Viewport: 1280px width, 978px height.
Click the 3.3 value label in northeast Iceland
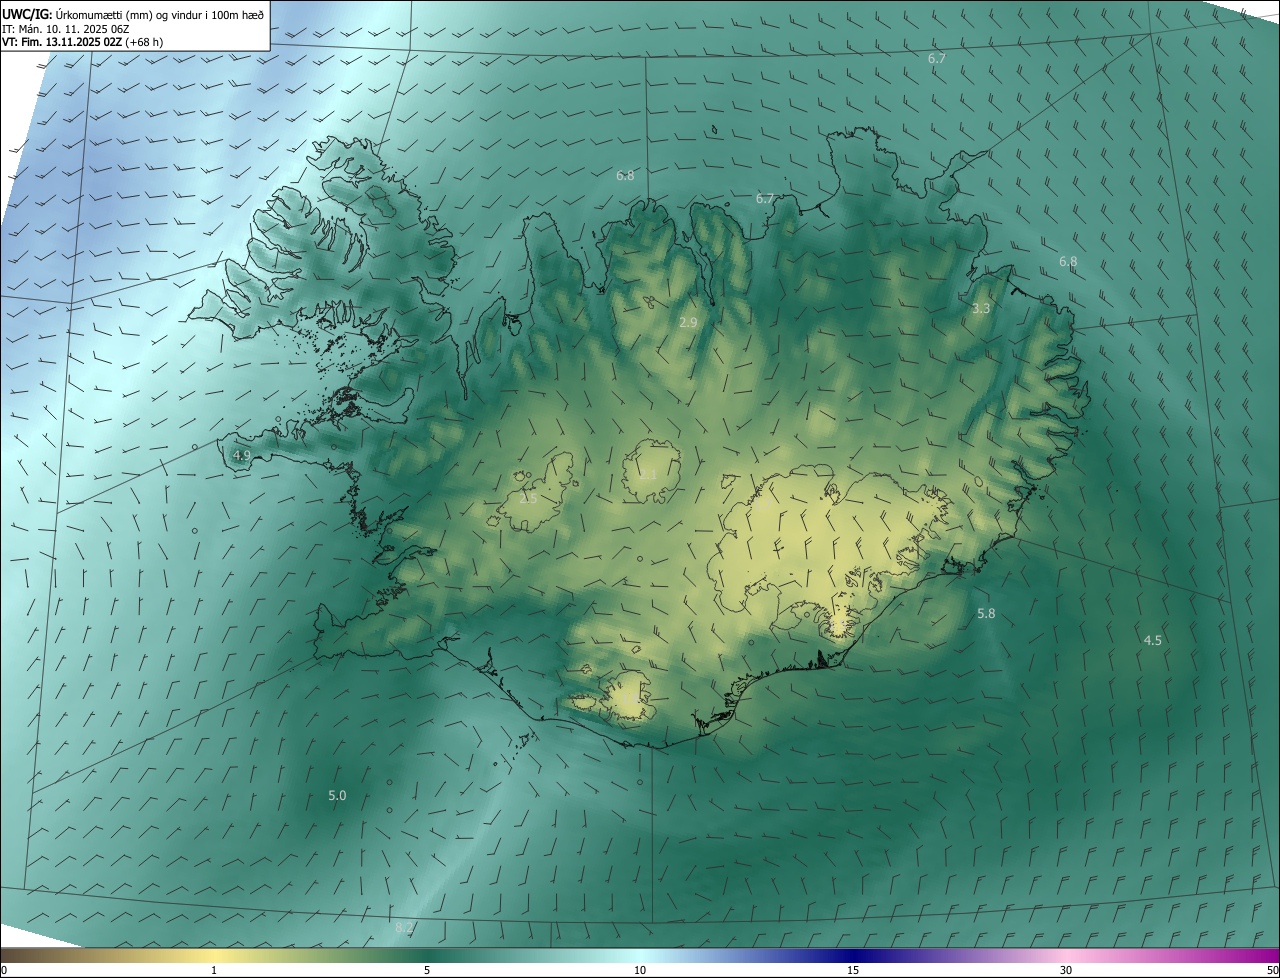click(x=981, y=308)
